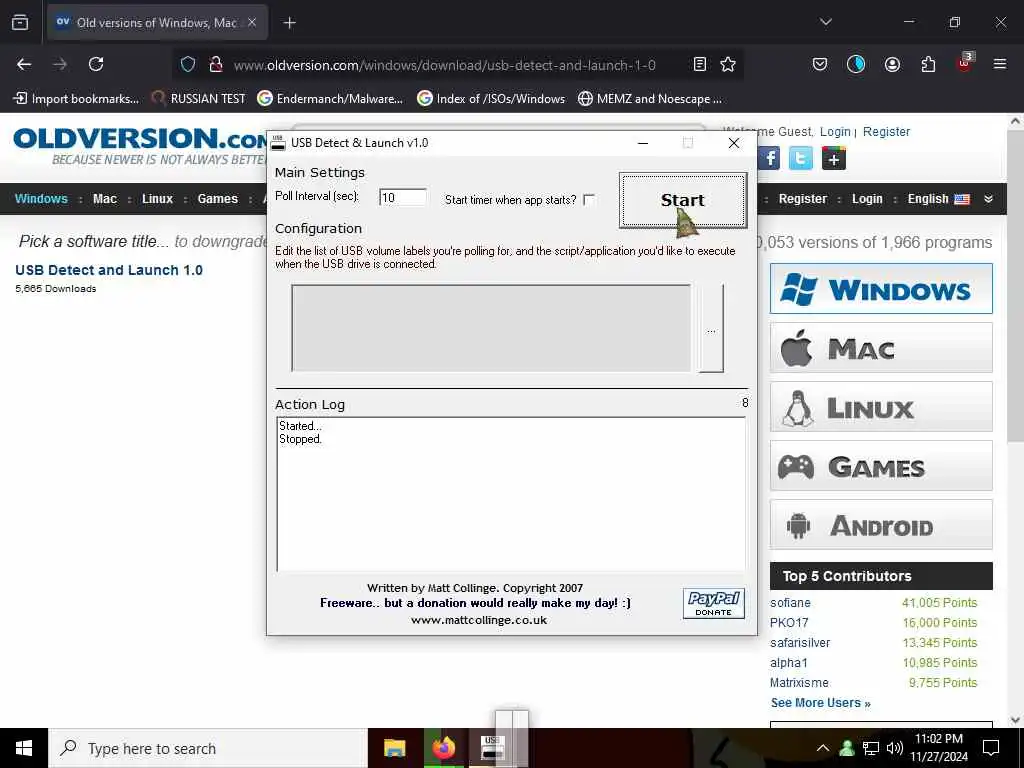
Task: Click Register in the dark navigation bar
Action: coord(803,199)
